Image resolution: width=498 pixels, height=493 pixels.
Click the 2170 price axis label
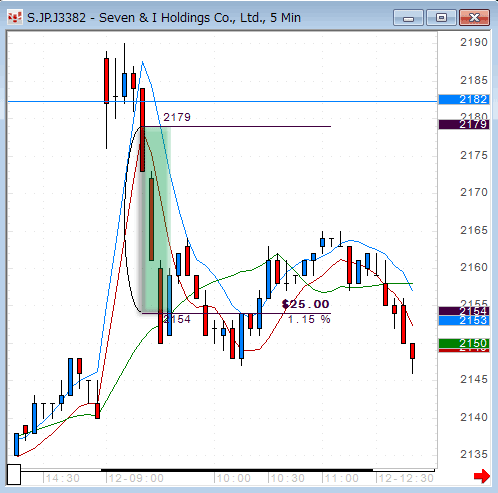coord(474,192)
